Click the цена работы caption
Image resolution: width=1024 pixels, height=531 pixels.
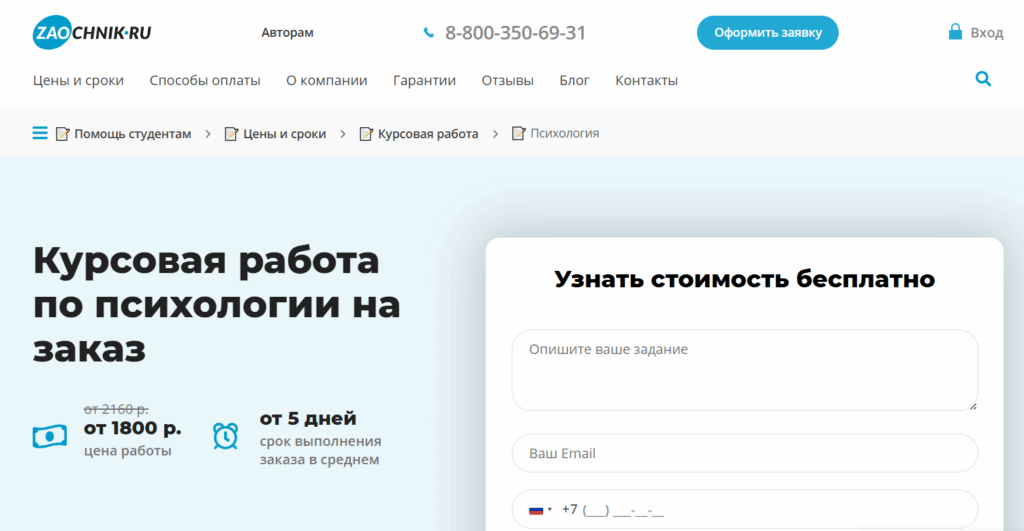[x=127, y=451]
